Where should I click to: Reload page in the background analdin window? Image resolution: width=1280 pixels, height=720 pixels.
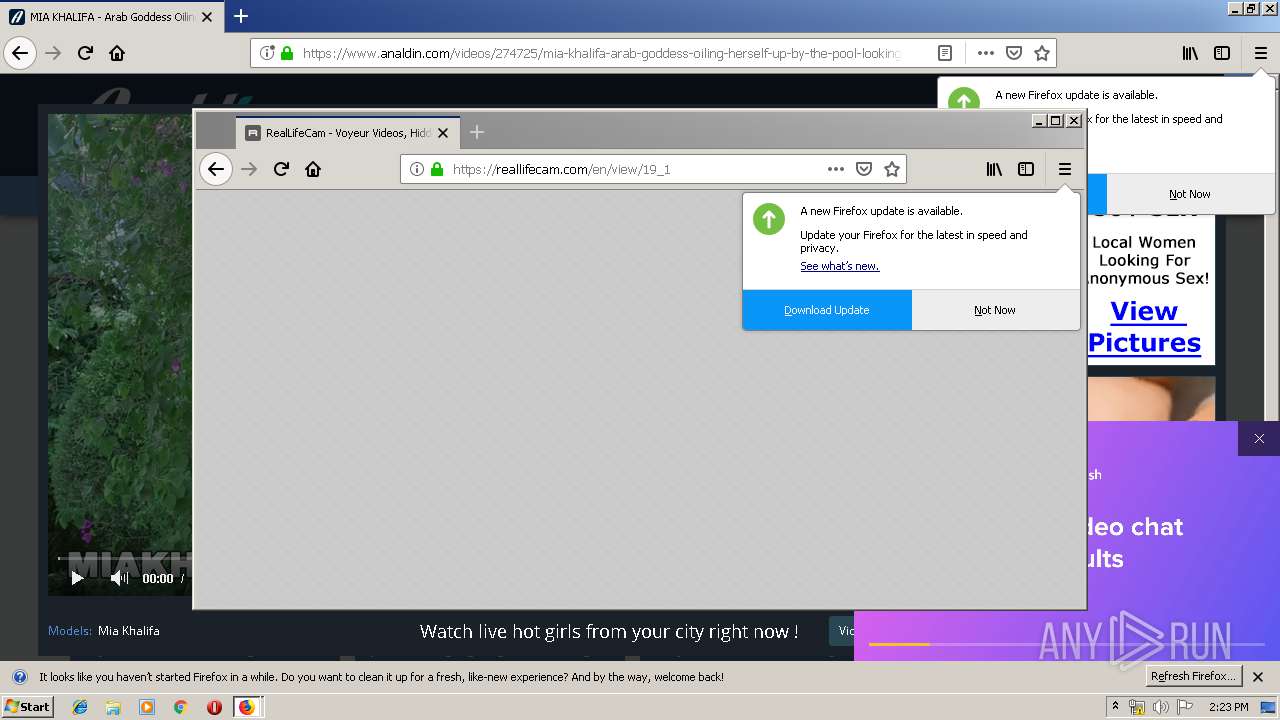pyautogui.click(x=85, y=53)
